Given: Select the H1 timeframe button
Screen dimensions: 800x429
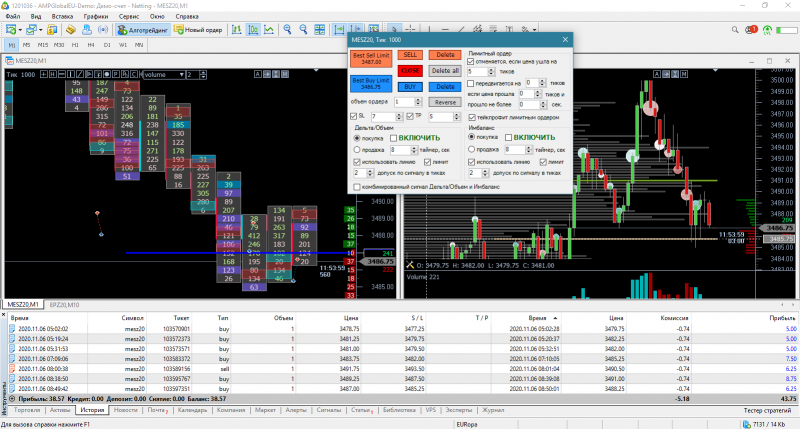Looking at the screenshot, I should tap(75, 45).
